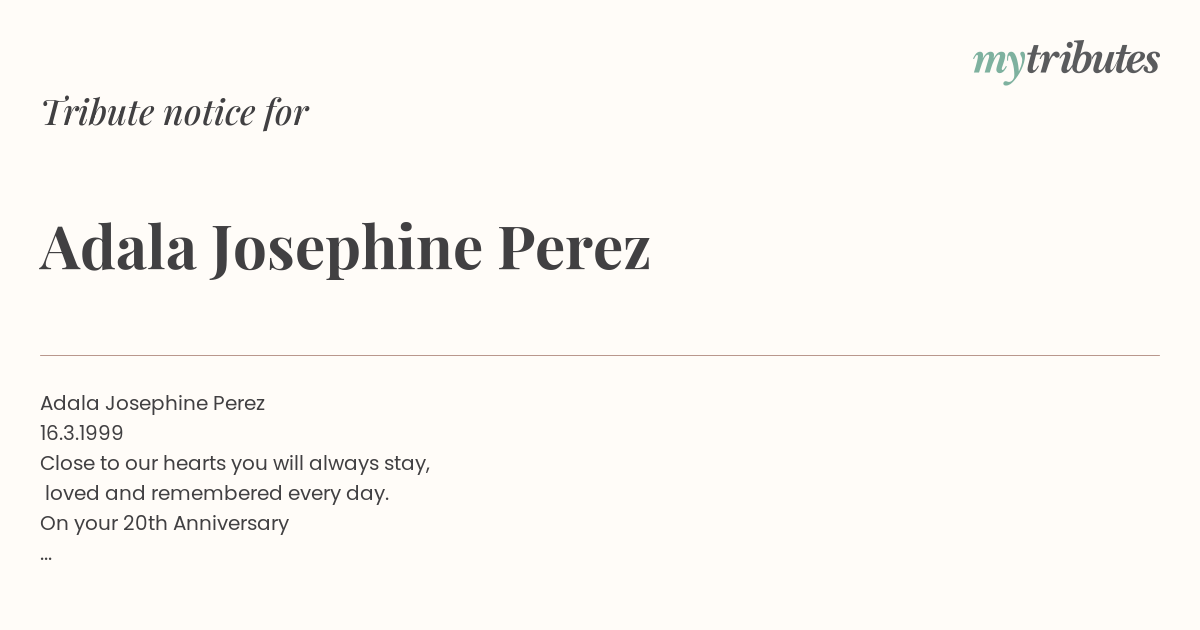Click the small Adala Josephine Perez text line
The width and height of the screenshot is (1200, 630).
pos(152,404)
